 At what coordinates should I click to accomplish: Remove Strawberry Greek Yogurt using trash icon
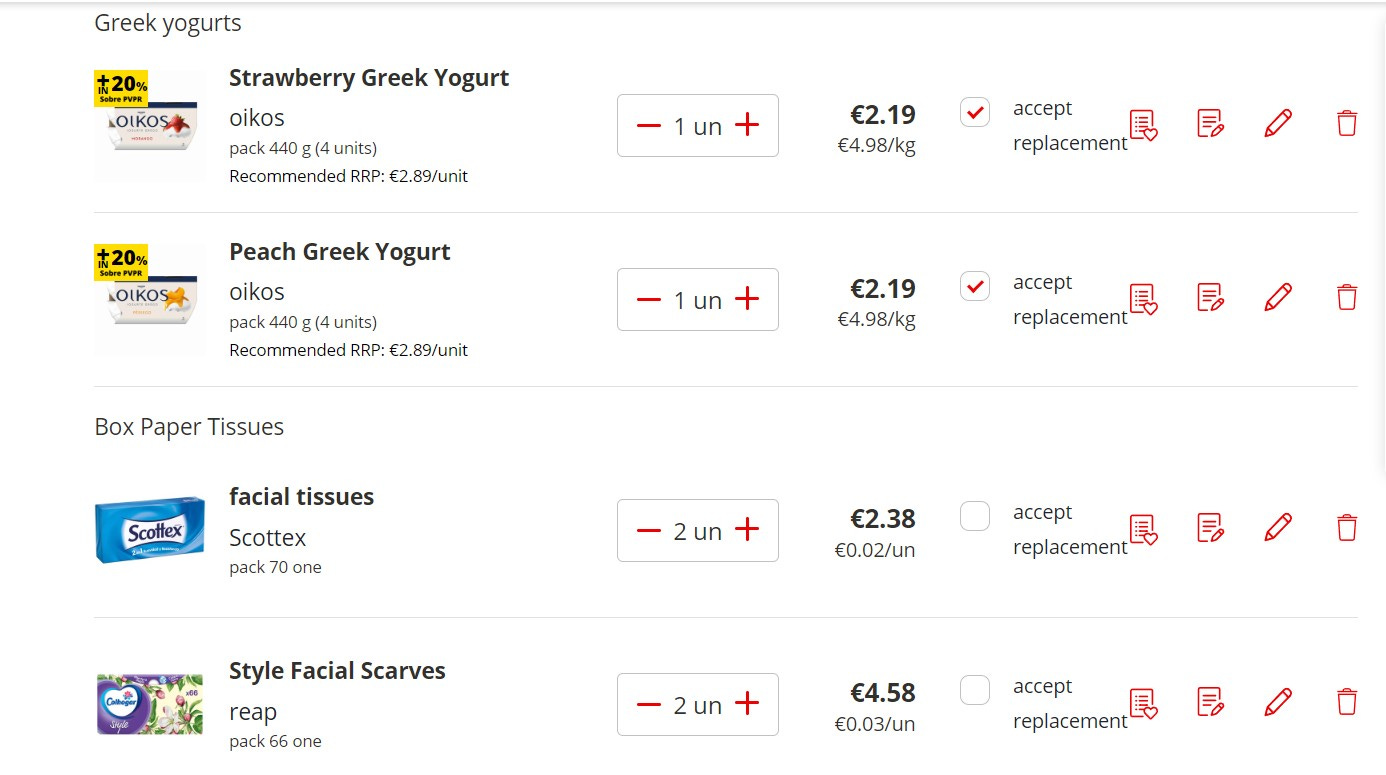[1346, 122]
